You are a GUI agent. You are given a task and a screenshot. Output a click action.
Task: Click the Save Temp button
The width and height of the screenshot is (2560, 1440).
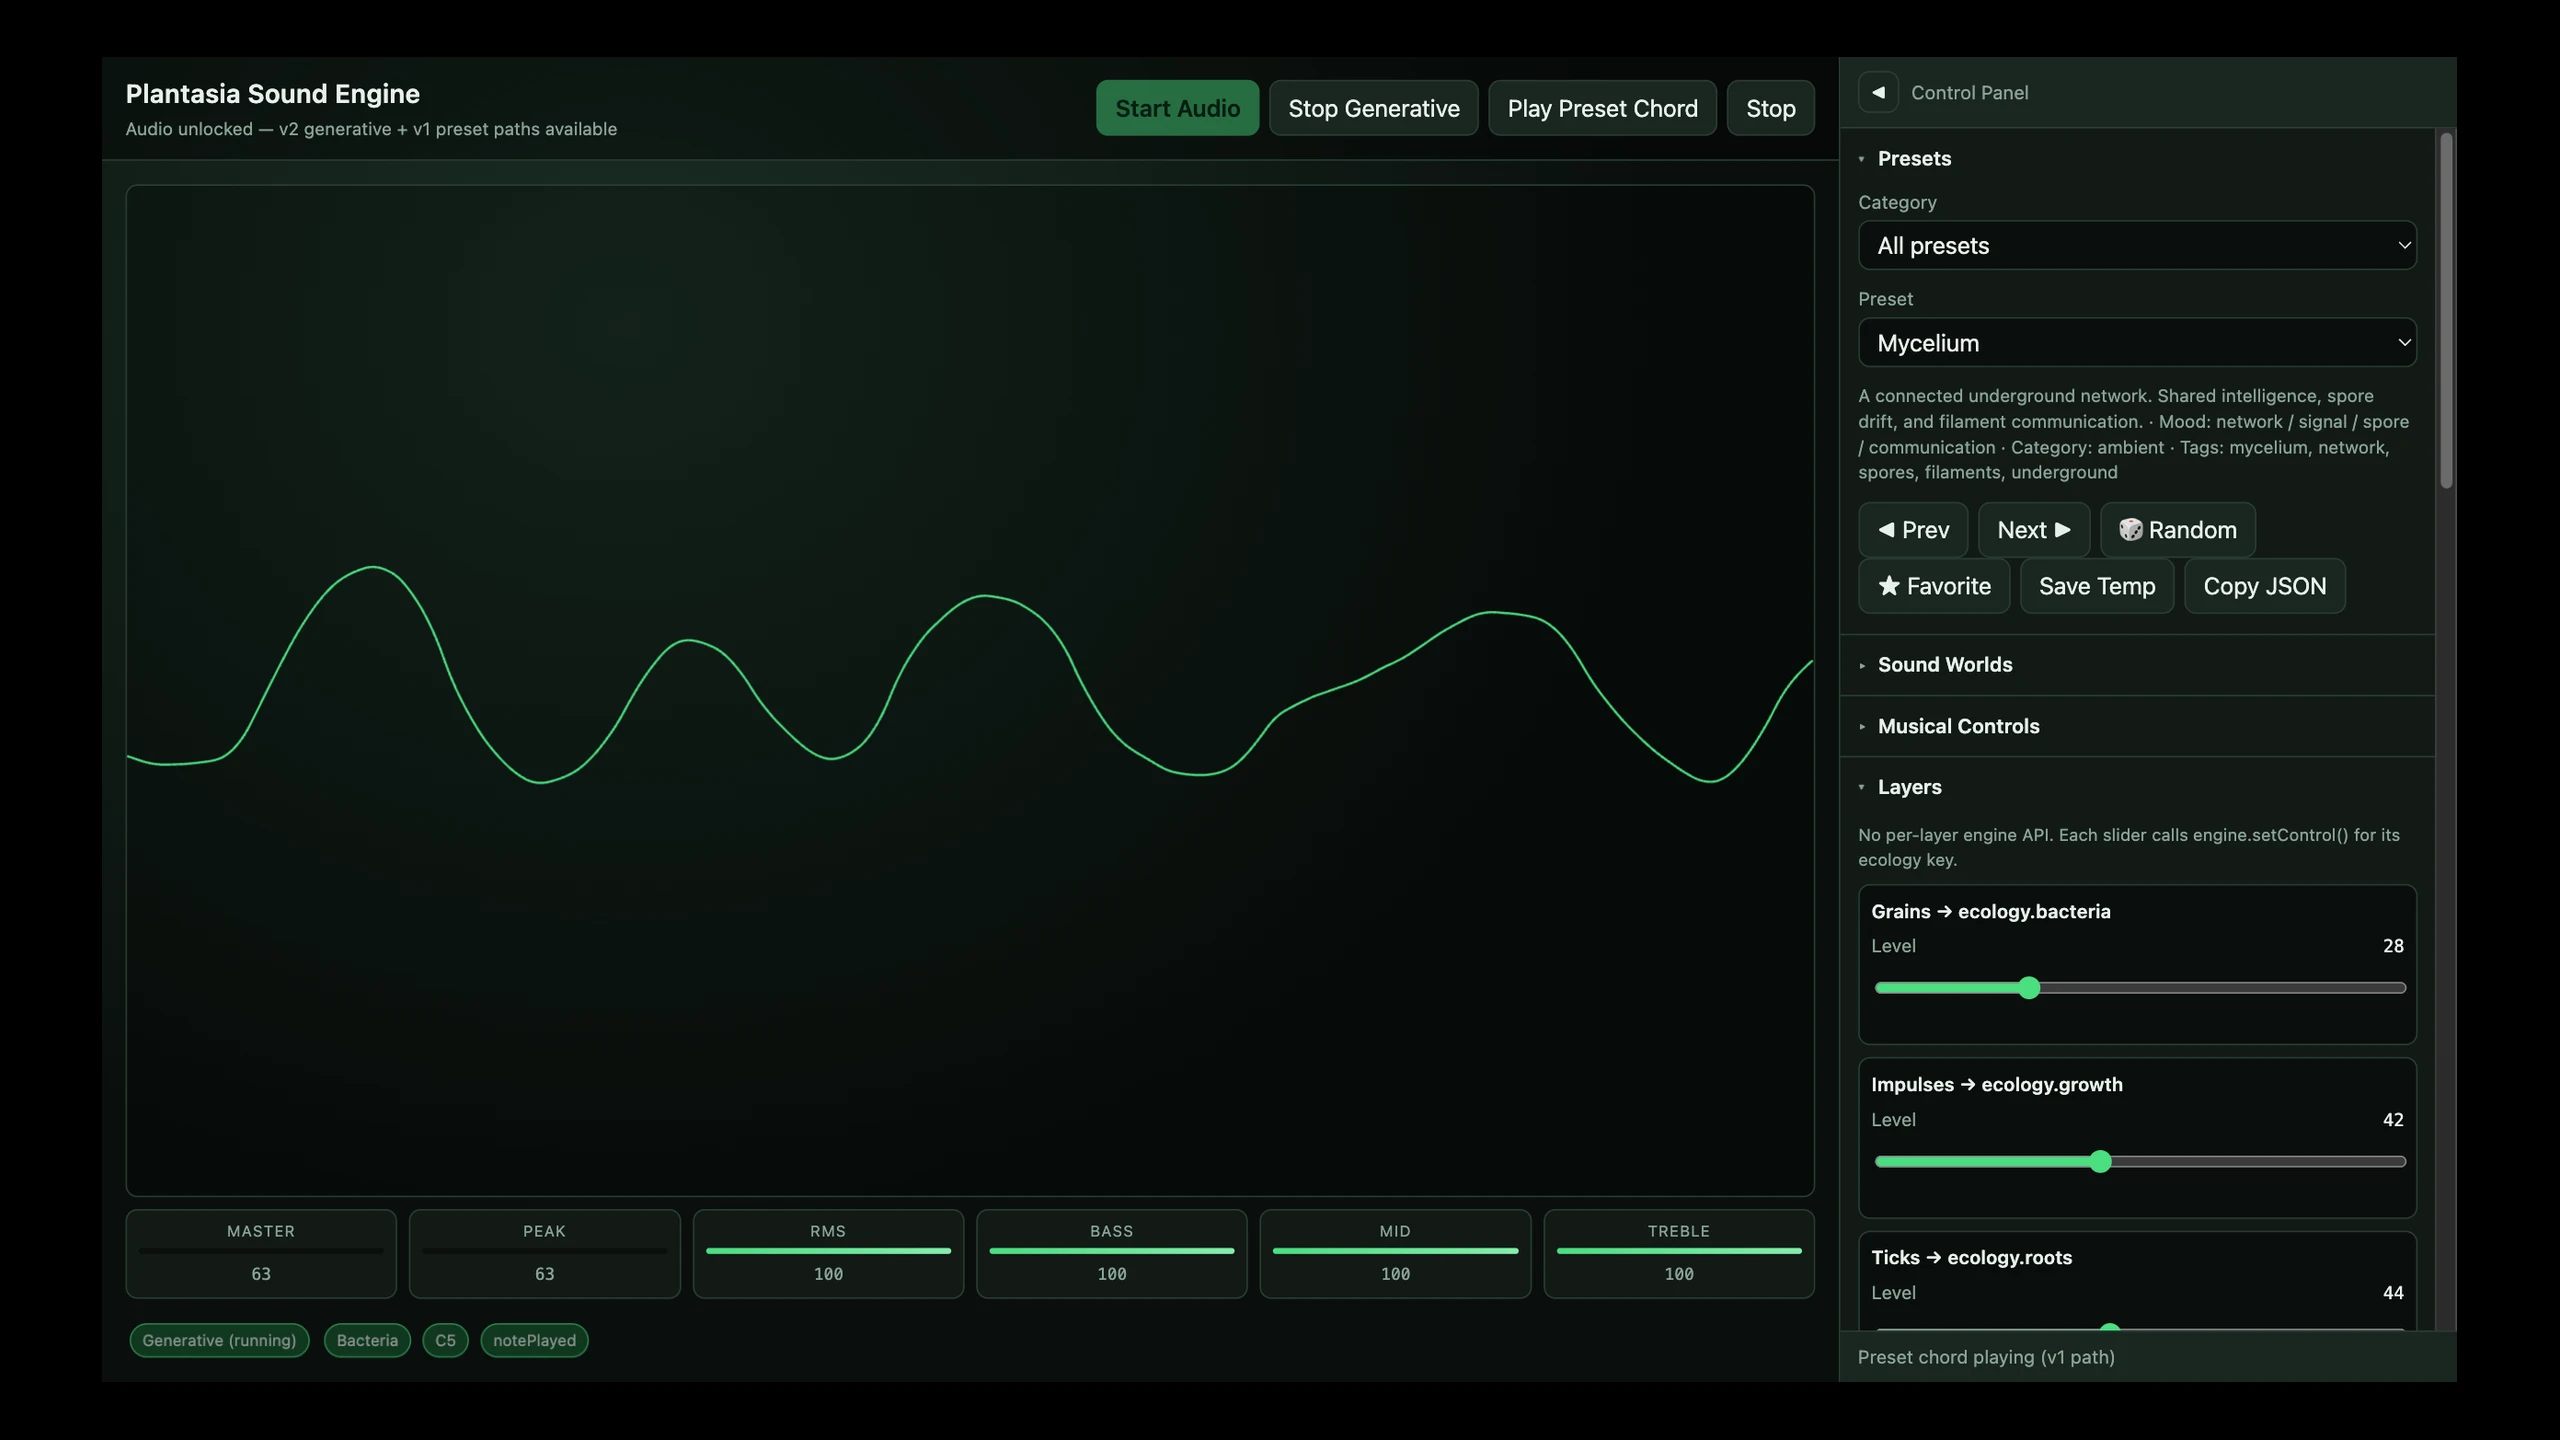point(2097,586)
